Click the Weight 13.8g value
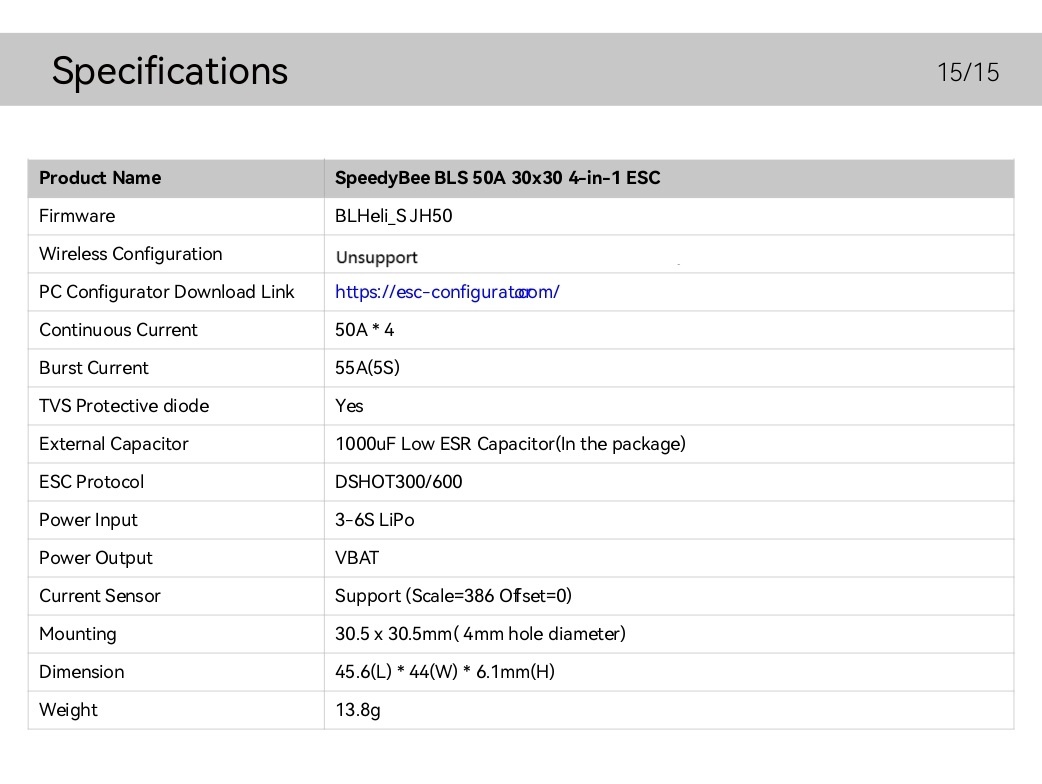1042x784 pixels. [358, 710]
